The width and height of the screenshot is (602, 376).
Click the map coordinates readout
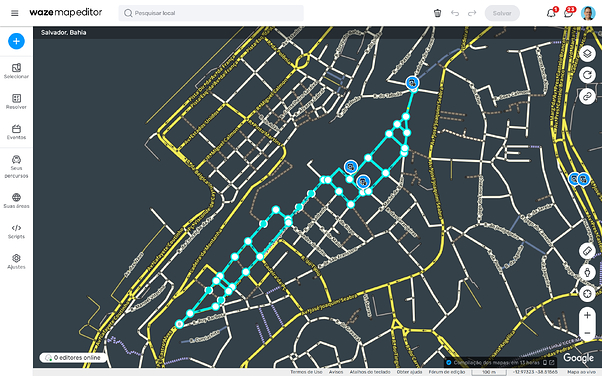pos(536,372)
